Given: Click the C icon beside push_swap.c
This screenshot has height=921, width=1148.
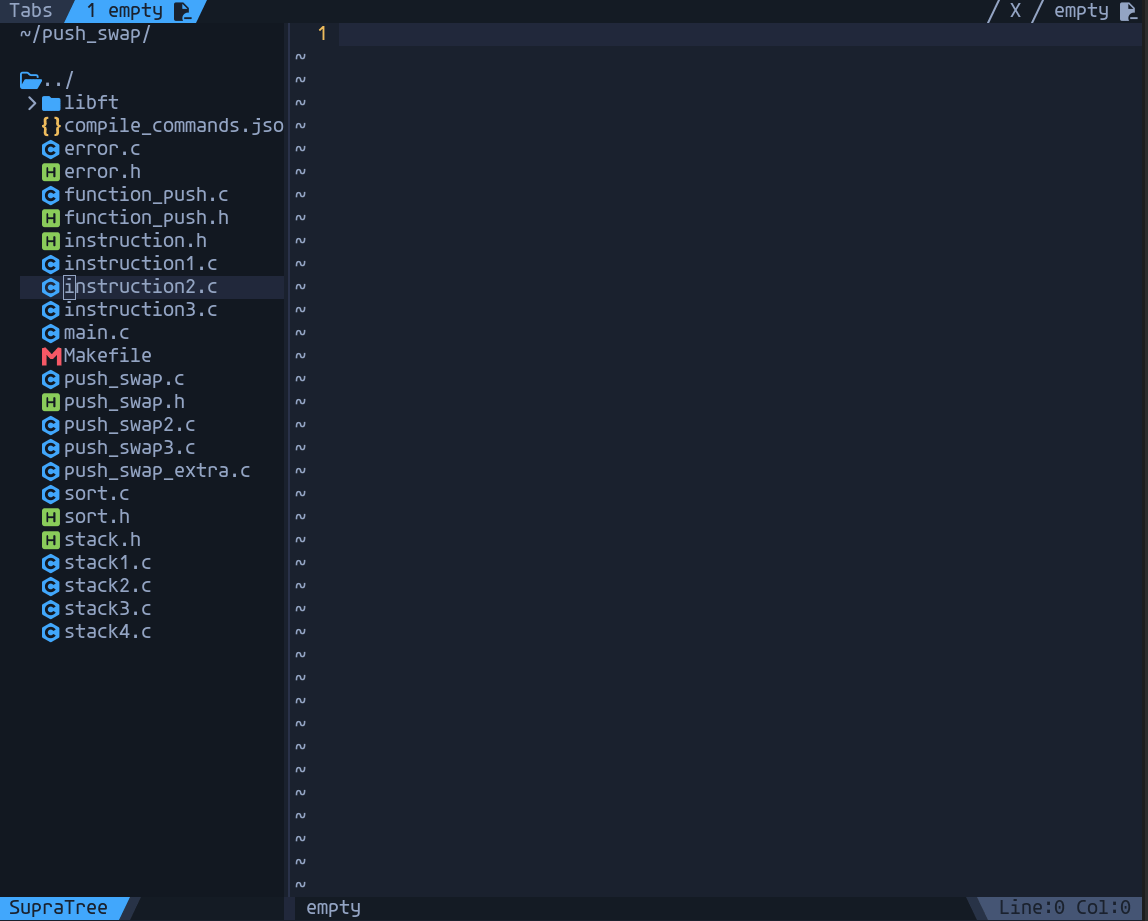Looking at the screenshot, I should click(x=51, y=379).
